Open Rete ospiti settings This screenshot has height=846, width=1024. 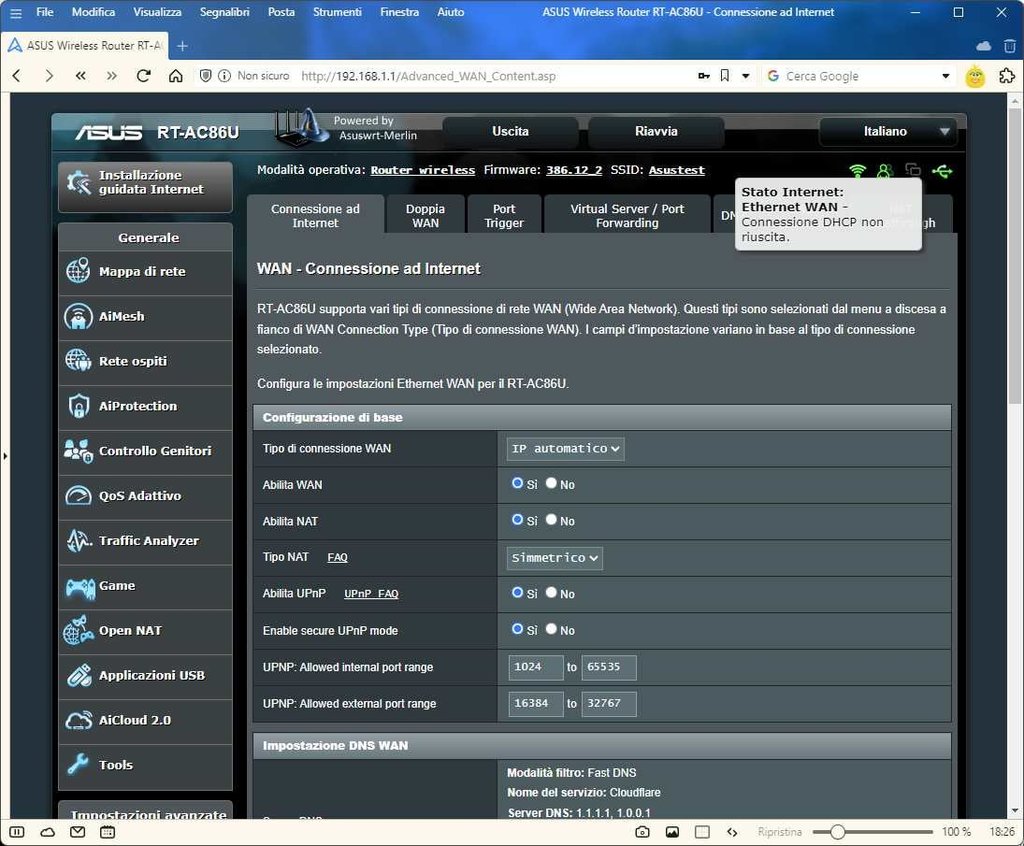pyautogui.click(x=146, y=362)
